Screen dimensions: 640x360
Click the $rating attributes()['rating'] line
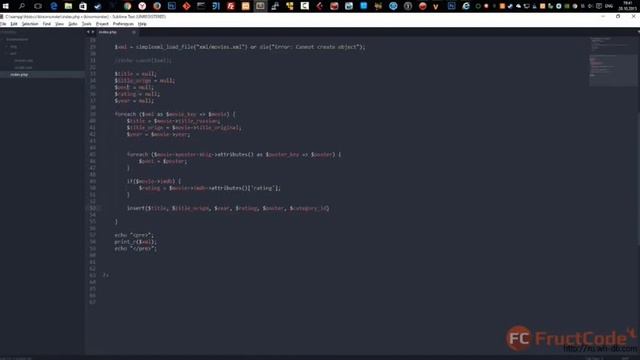(x=210, y=188)
